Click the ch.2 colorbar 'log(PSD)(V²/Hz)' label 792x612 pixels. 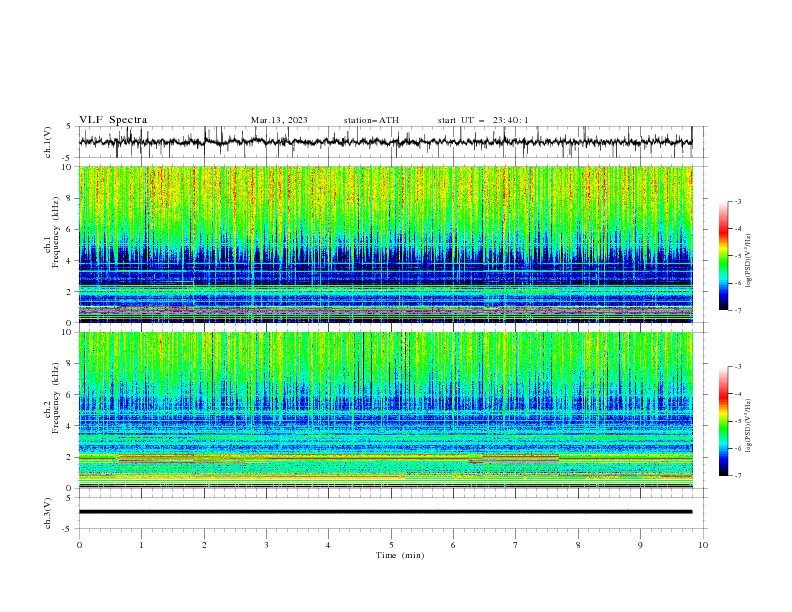tap(749, 425)
